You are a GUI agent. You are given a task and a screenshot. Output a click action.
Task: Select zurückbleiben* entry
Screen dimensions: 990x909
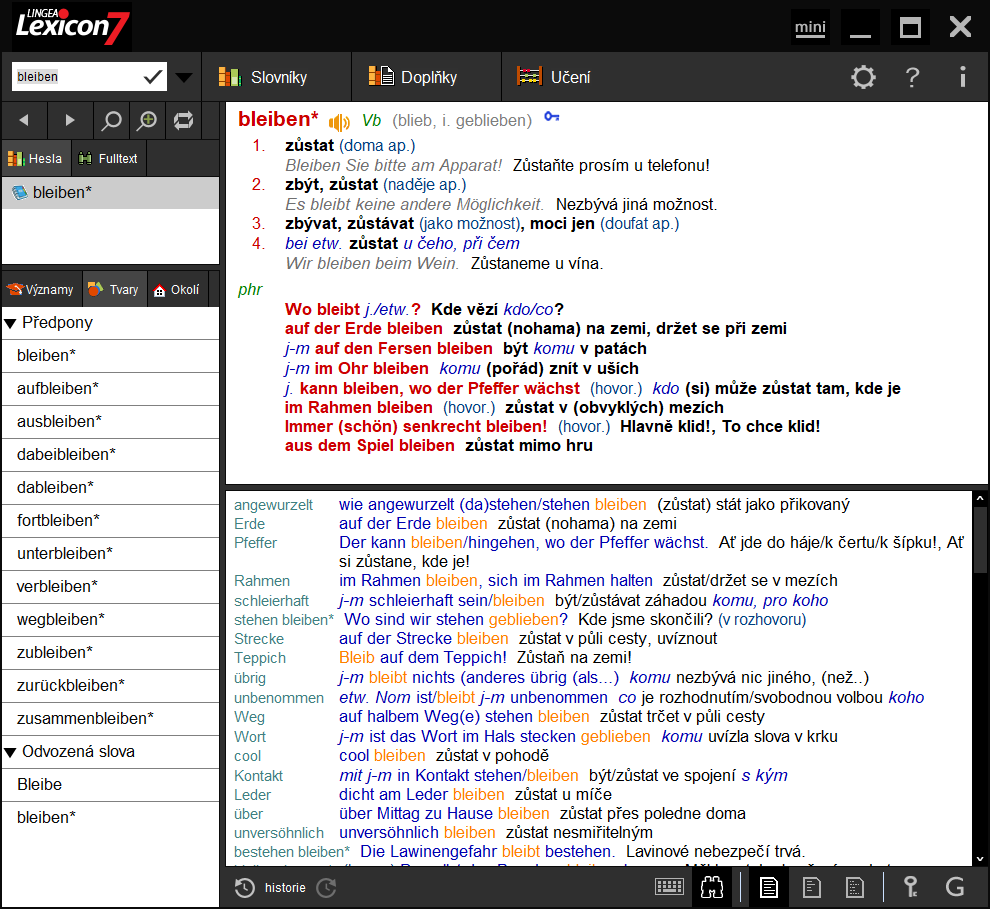point(110,686)
